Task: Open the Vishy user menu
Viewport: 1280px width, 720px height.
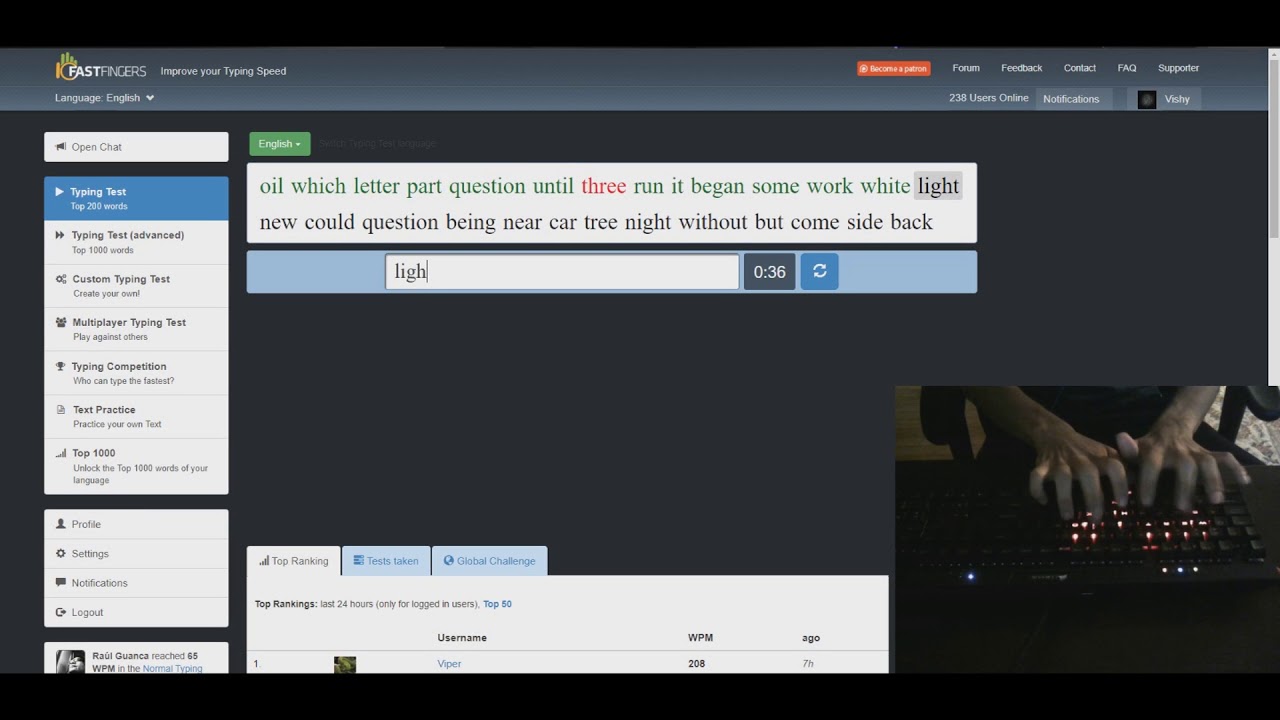Action: (1164, 99)
